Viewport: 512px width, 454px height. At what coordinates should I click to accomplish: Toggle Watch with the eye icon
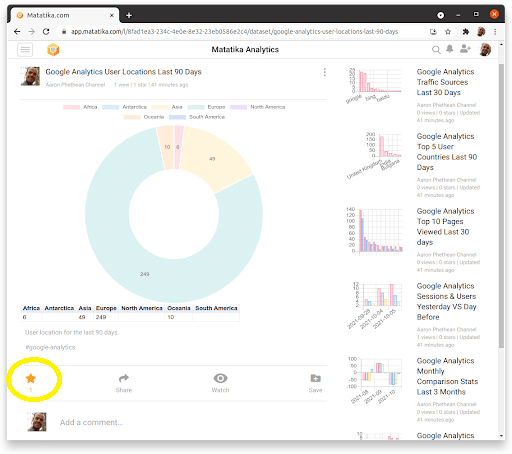[220, 378]
